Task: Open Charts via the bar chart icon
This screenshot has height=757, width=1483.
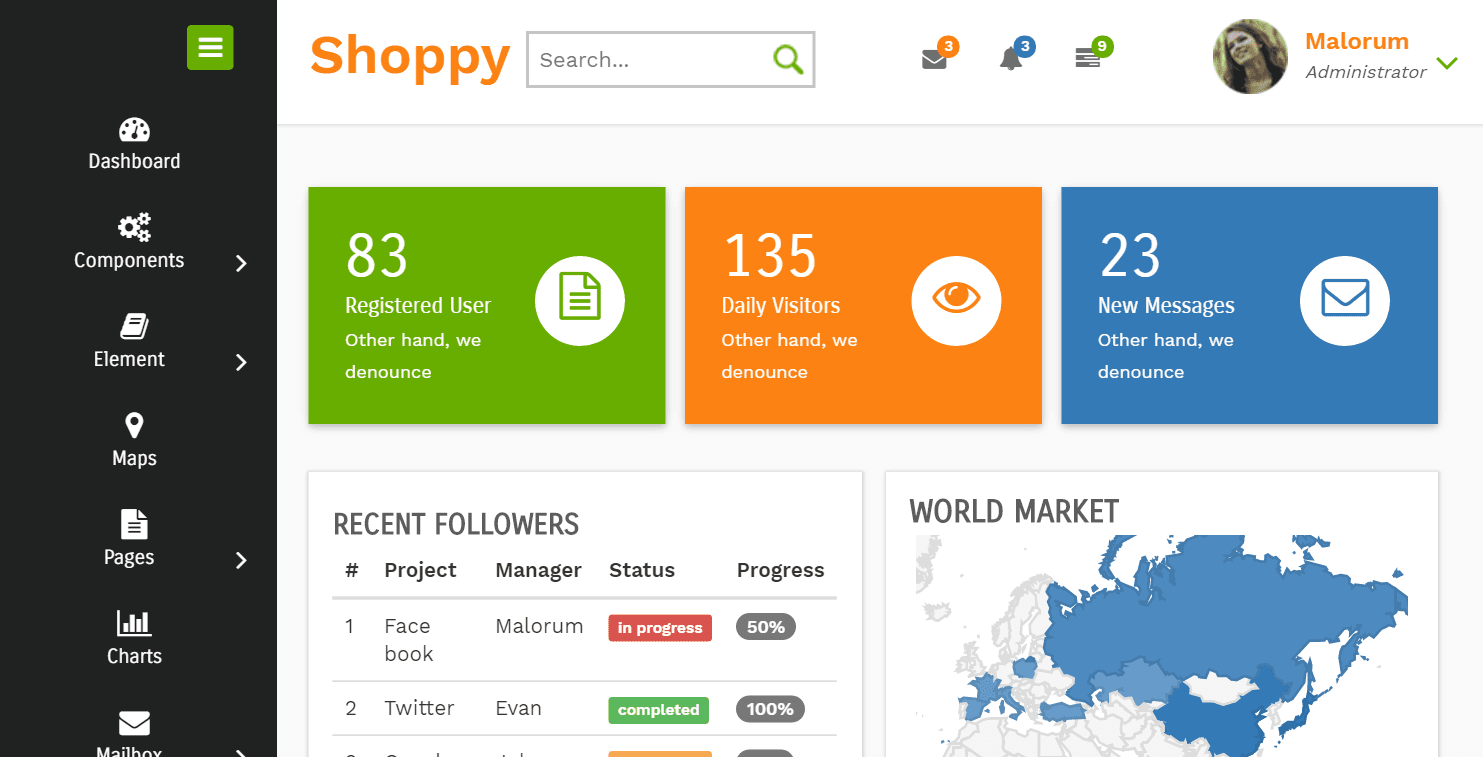Action: click(134, 623)
